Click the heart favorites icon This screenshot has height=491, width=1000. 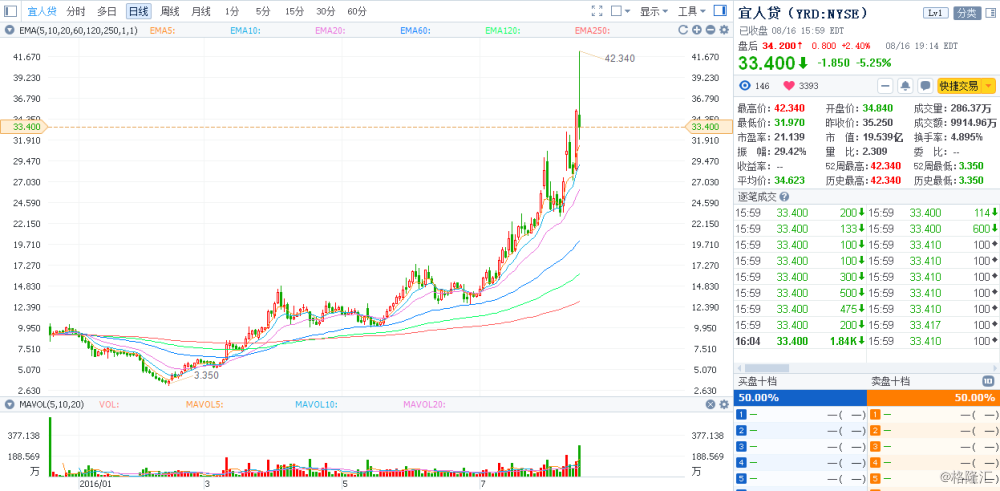coord(790,85)
